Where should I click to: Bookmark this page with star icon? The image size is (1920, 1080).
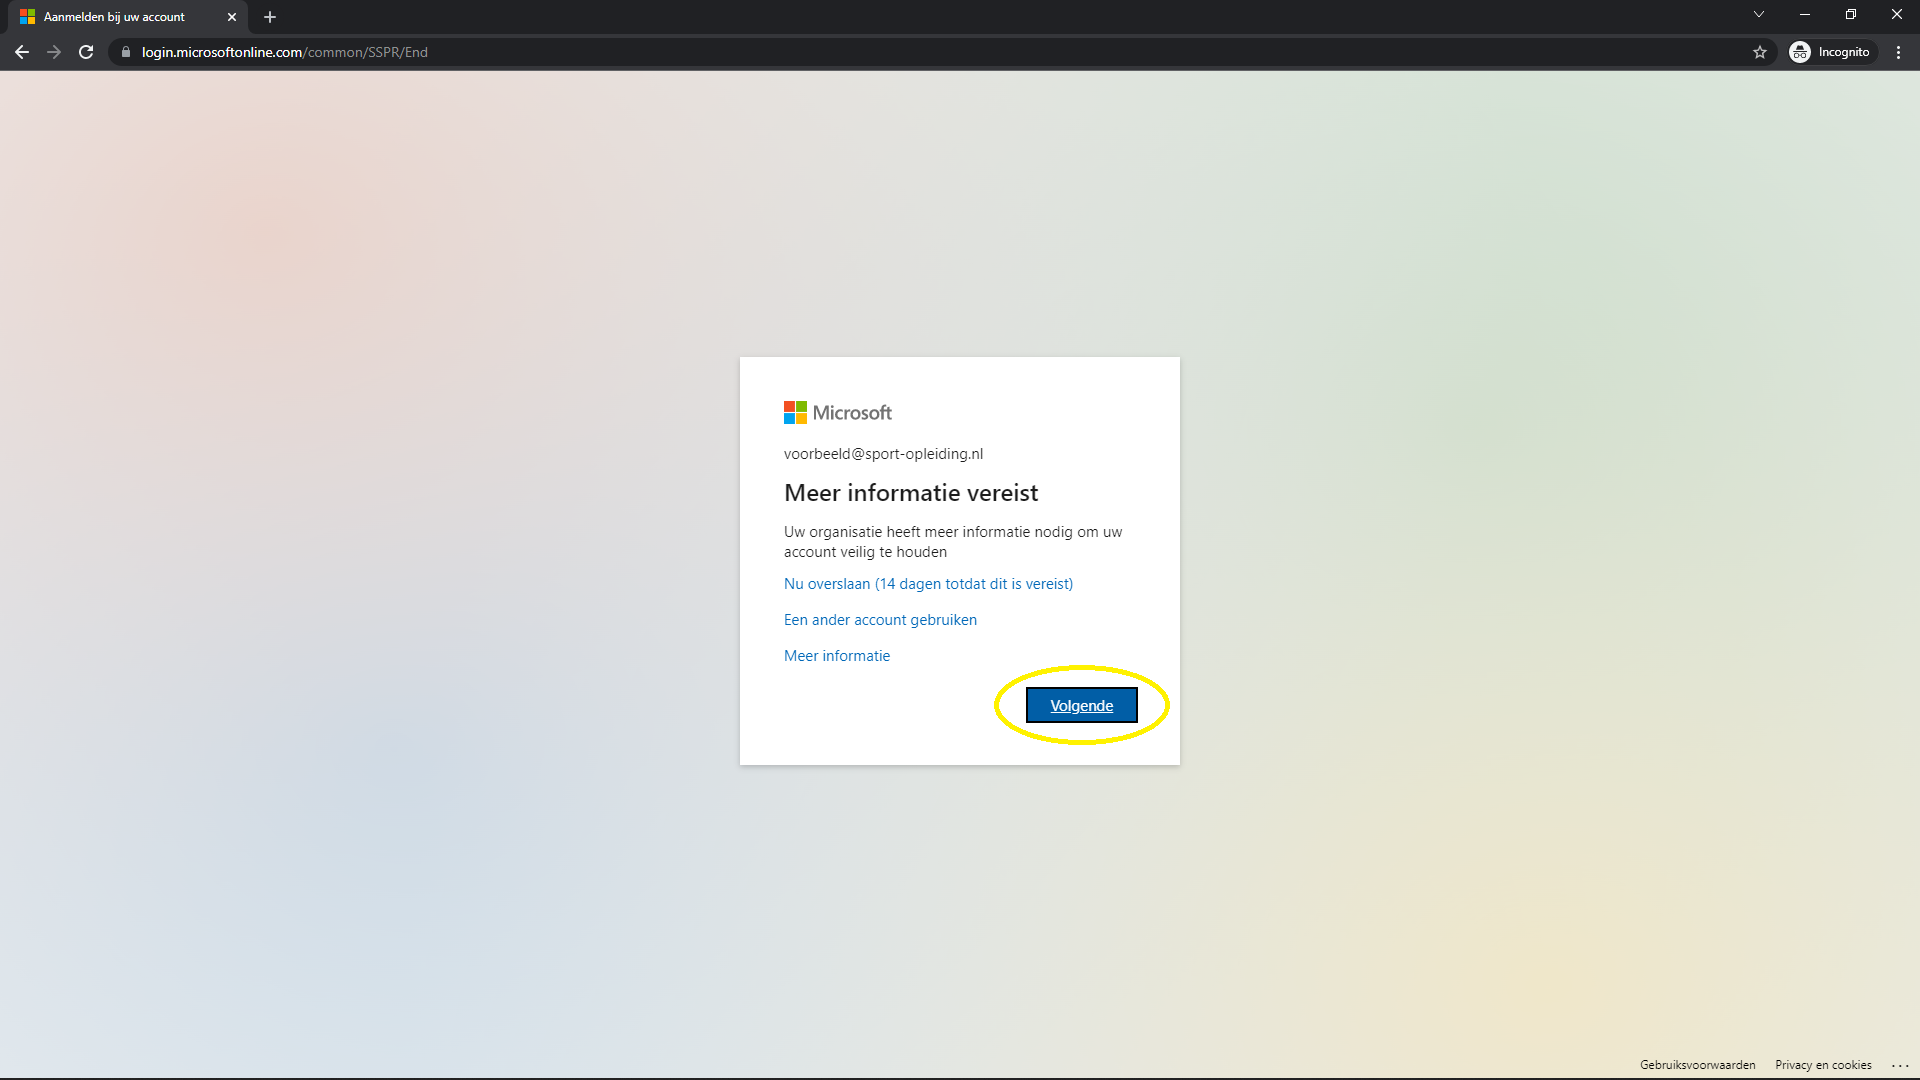tap(1760, 52)
